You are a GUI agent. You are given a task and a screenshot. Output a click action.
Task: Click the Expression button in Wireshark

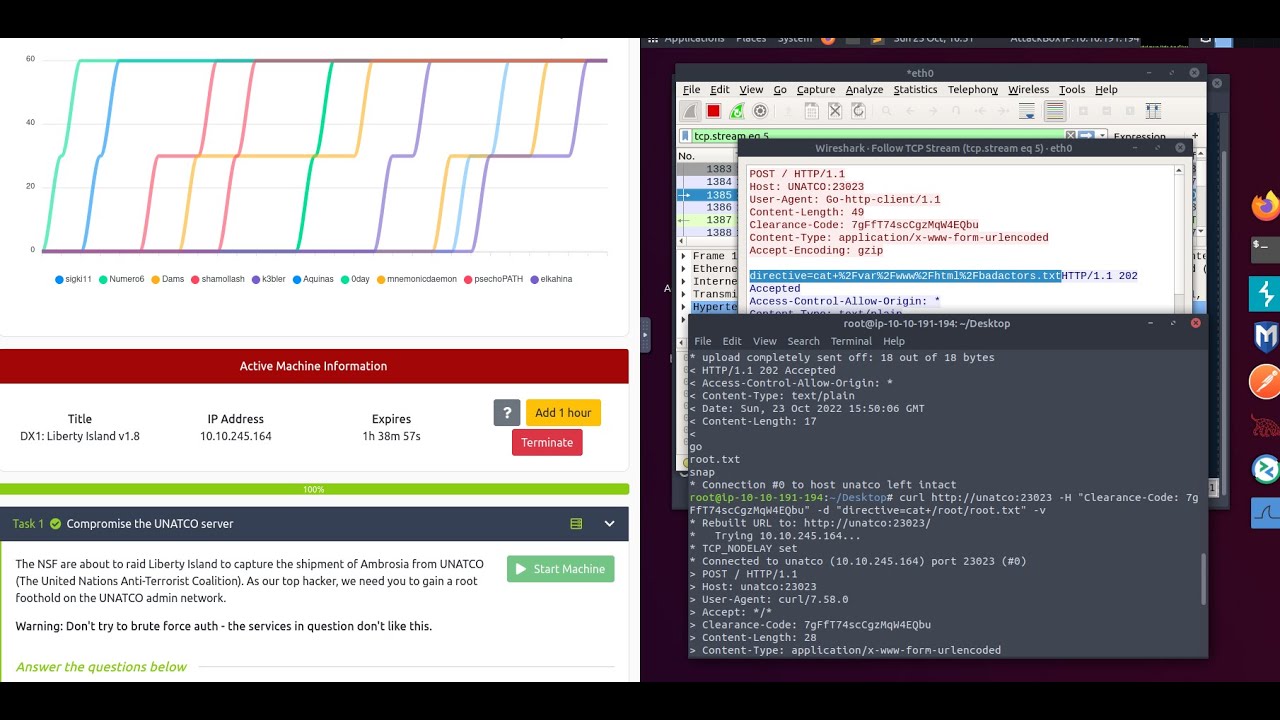pos(1140,137)
